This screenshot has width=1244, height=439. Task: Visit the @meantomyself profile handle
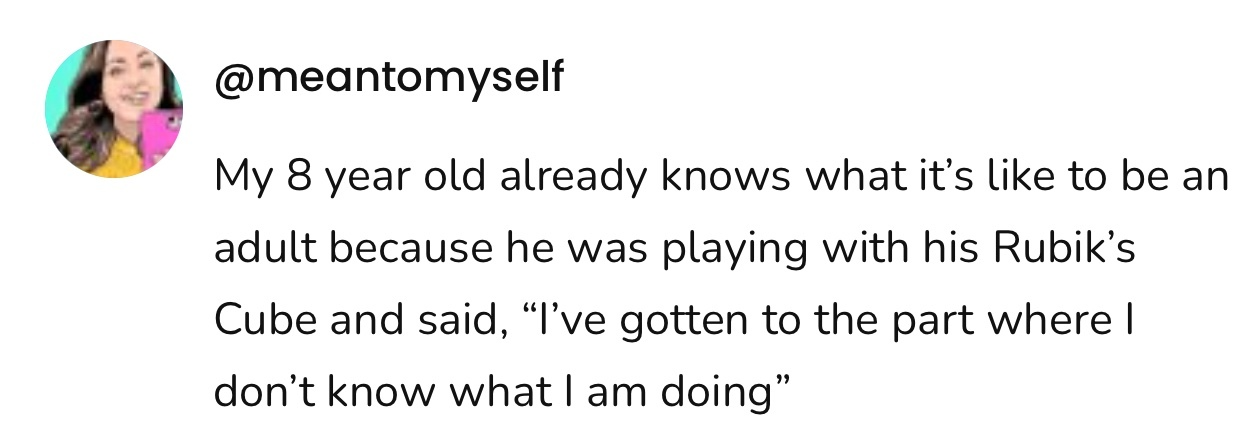[389, 77]
